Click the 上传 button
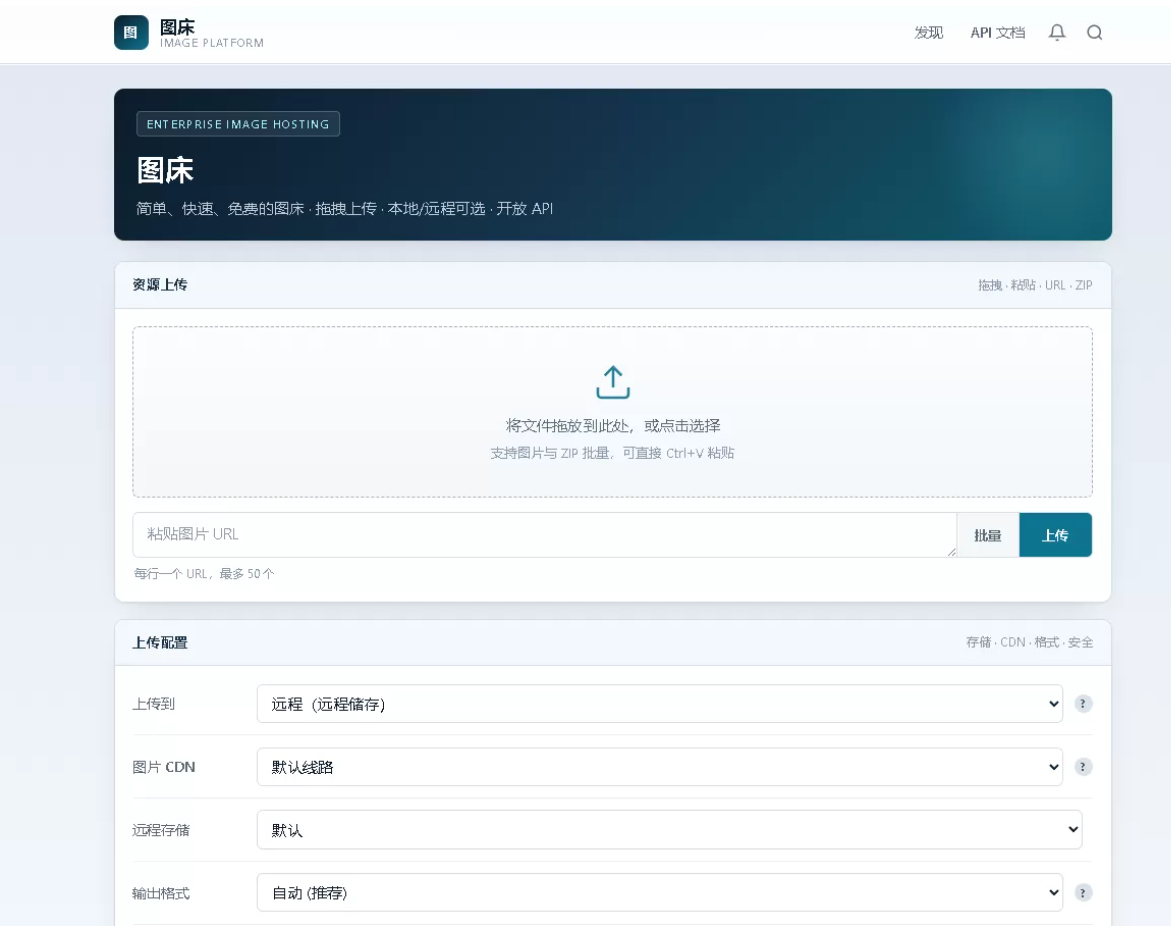 point(1055,535)
